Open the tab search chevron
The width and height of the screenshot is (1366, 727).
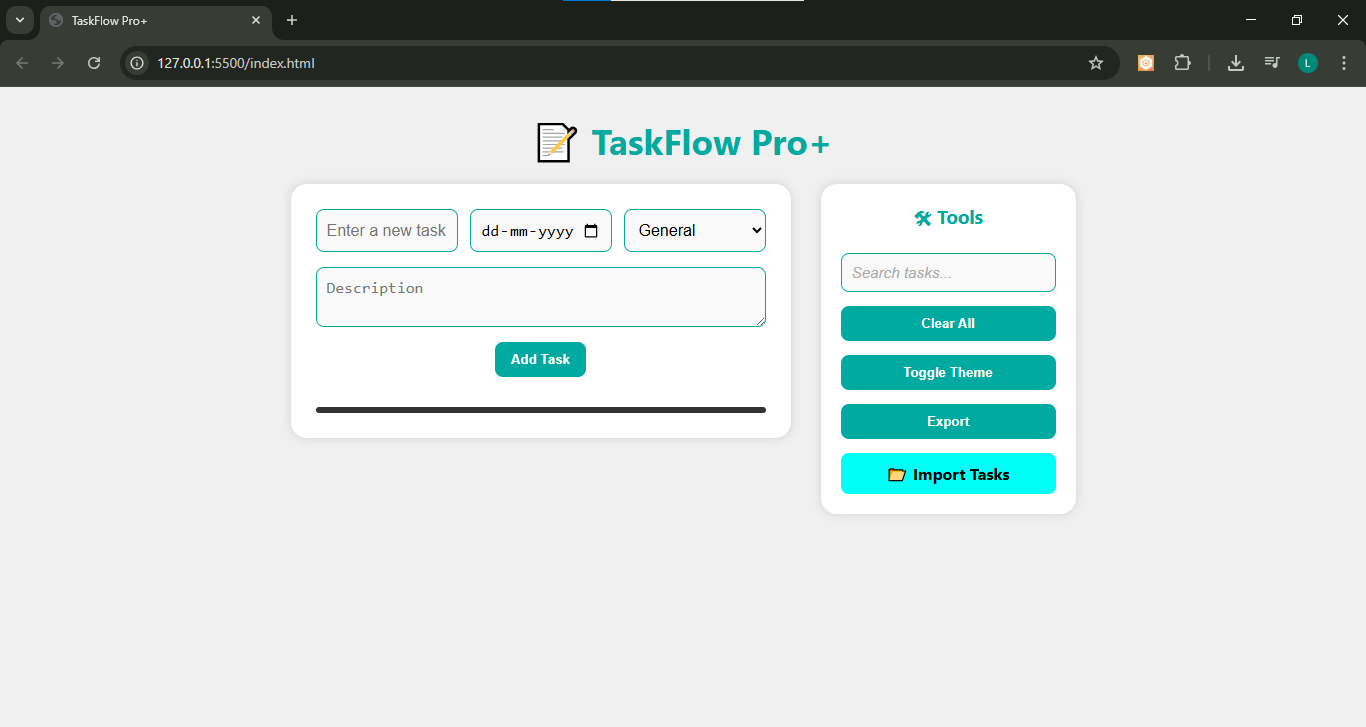[20, 20]
